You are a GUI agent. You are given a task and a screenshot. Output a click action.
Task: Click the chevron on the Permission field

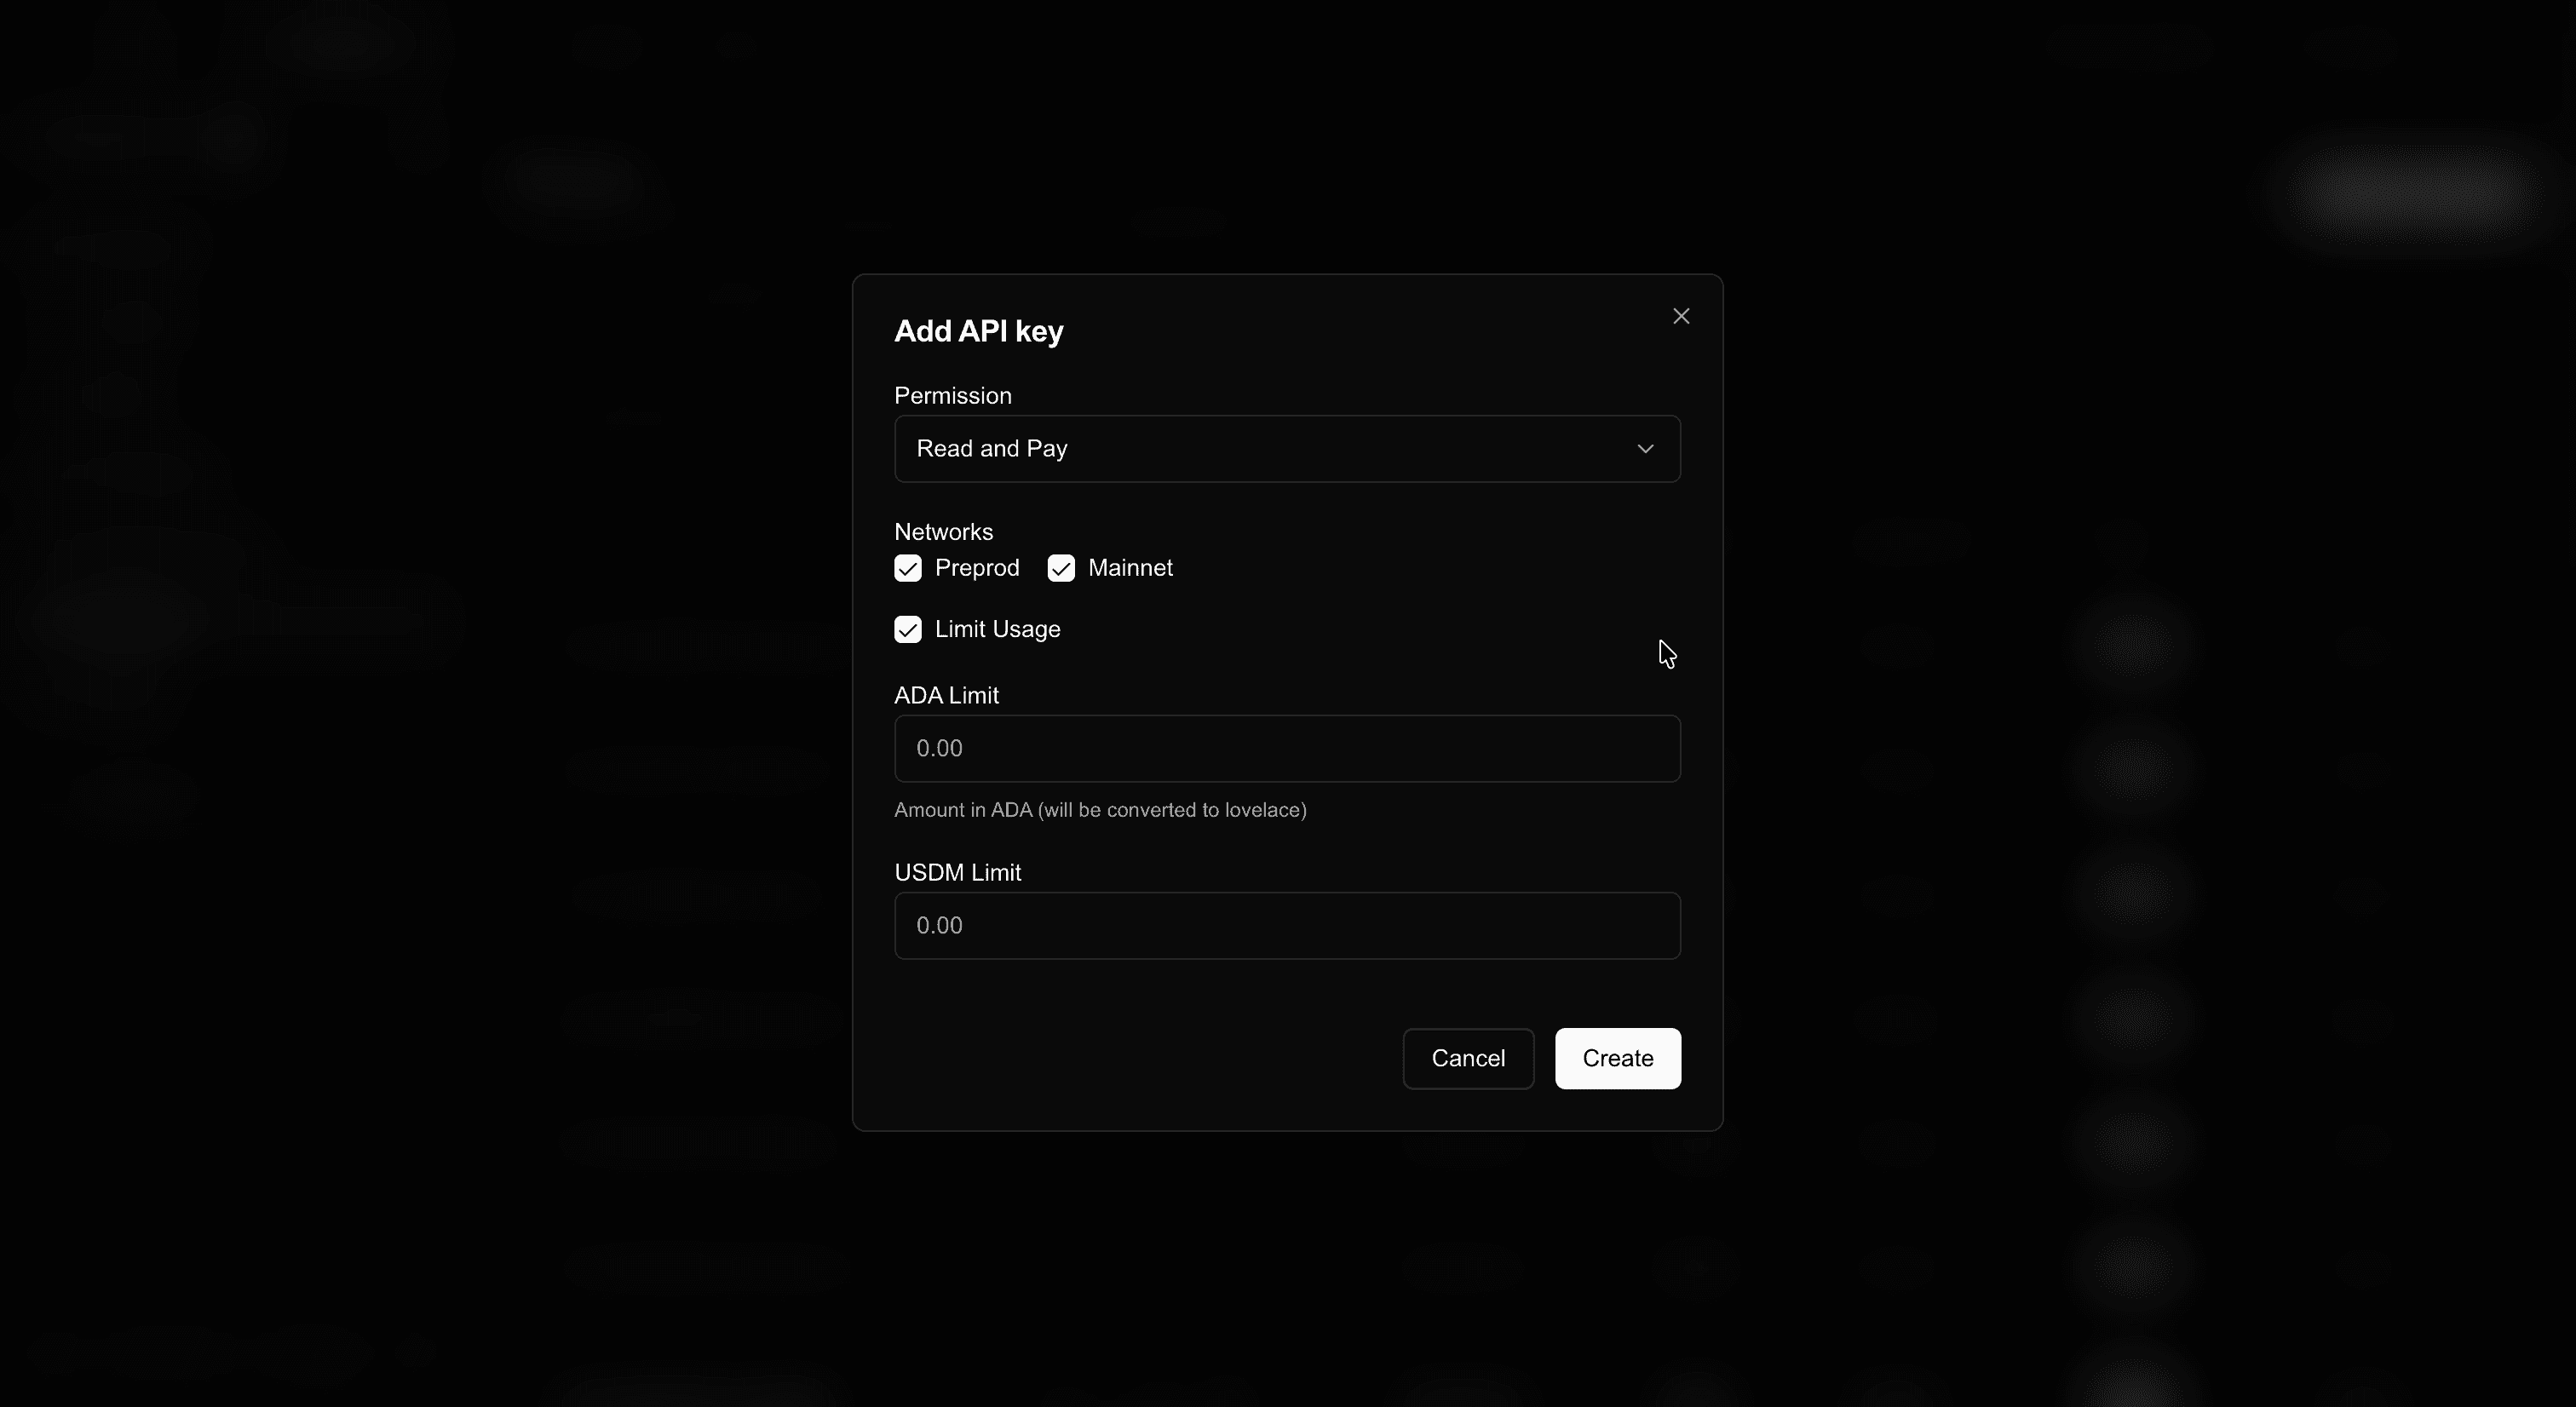(x=1646, y=448)
